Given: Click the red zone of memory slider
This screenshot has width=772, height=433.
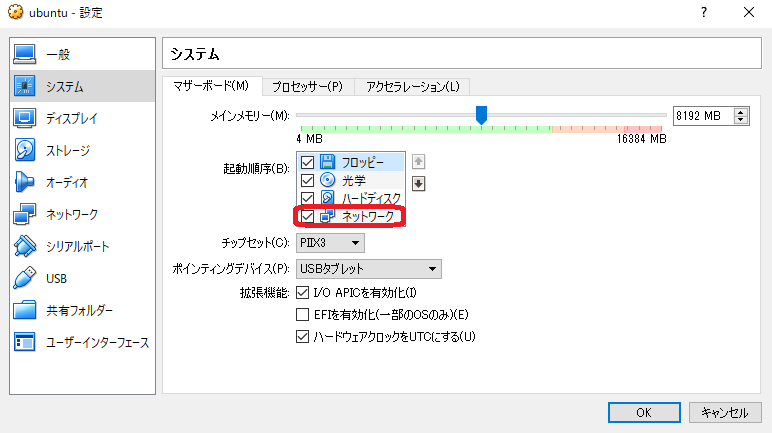Looking at the screenshot, I should tap(643, 129).
